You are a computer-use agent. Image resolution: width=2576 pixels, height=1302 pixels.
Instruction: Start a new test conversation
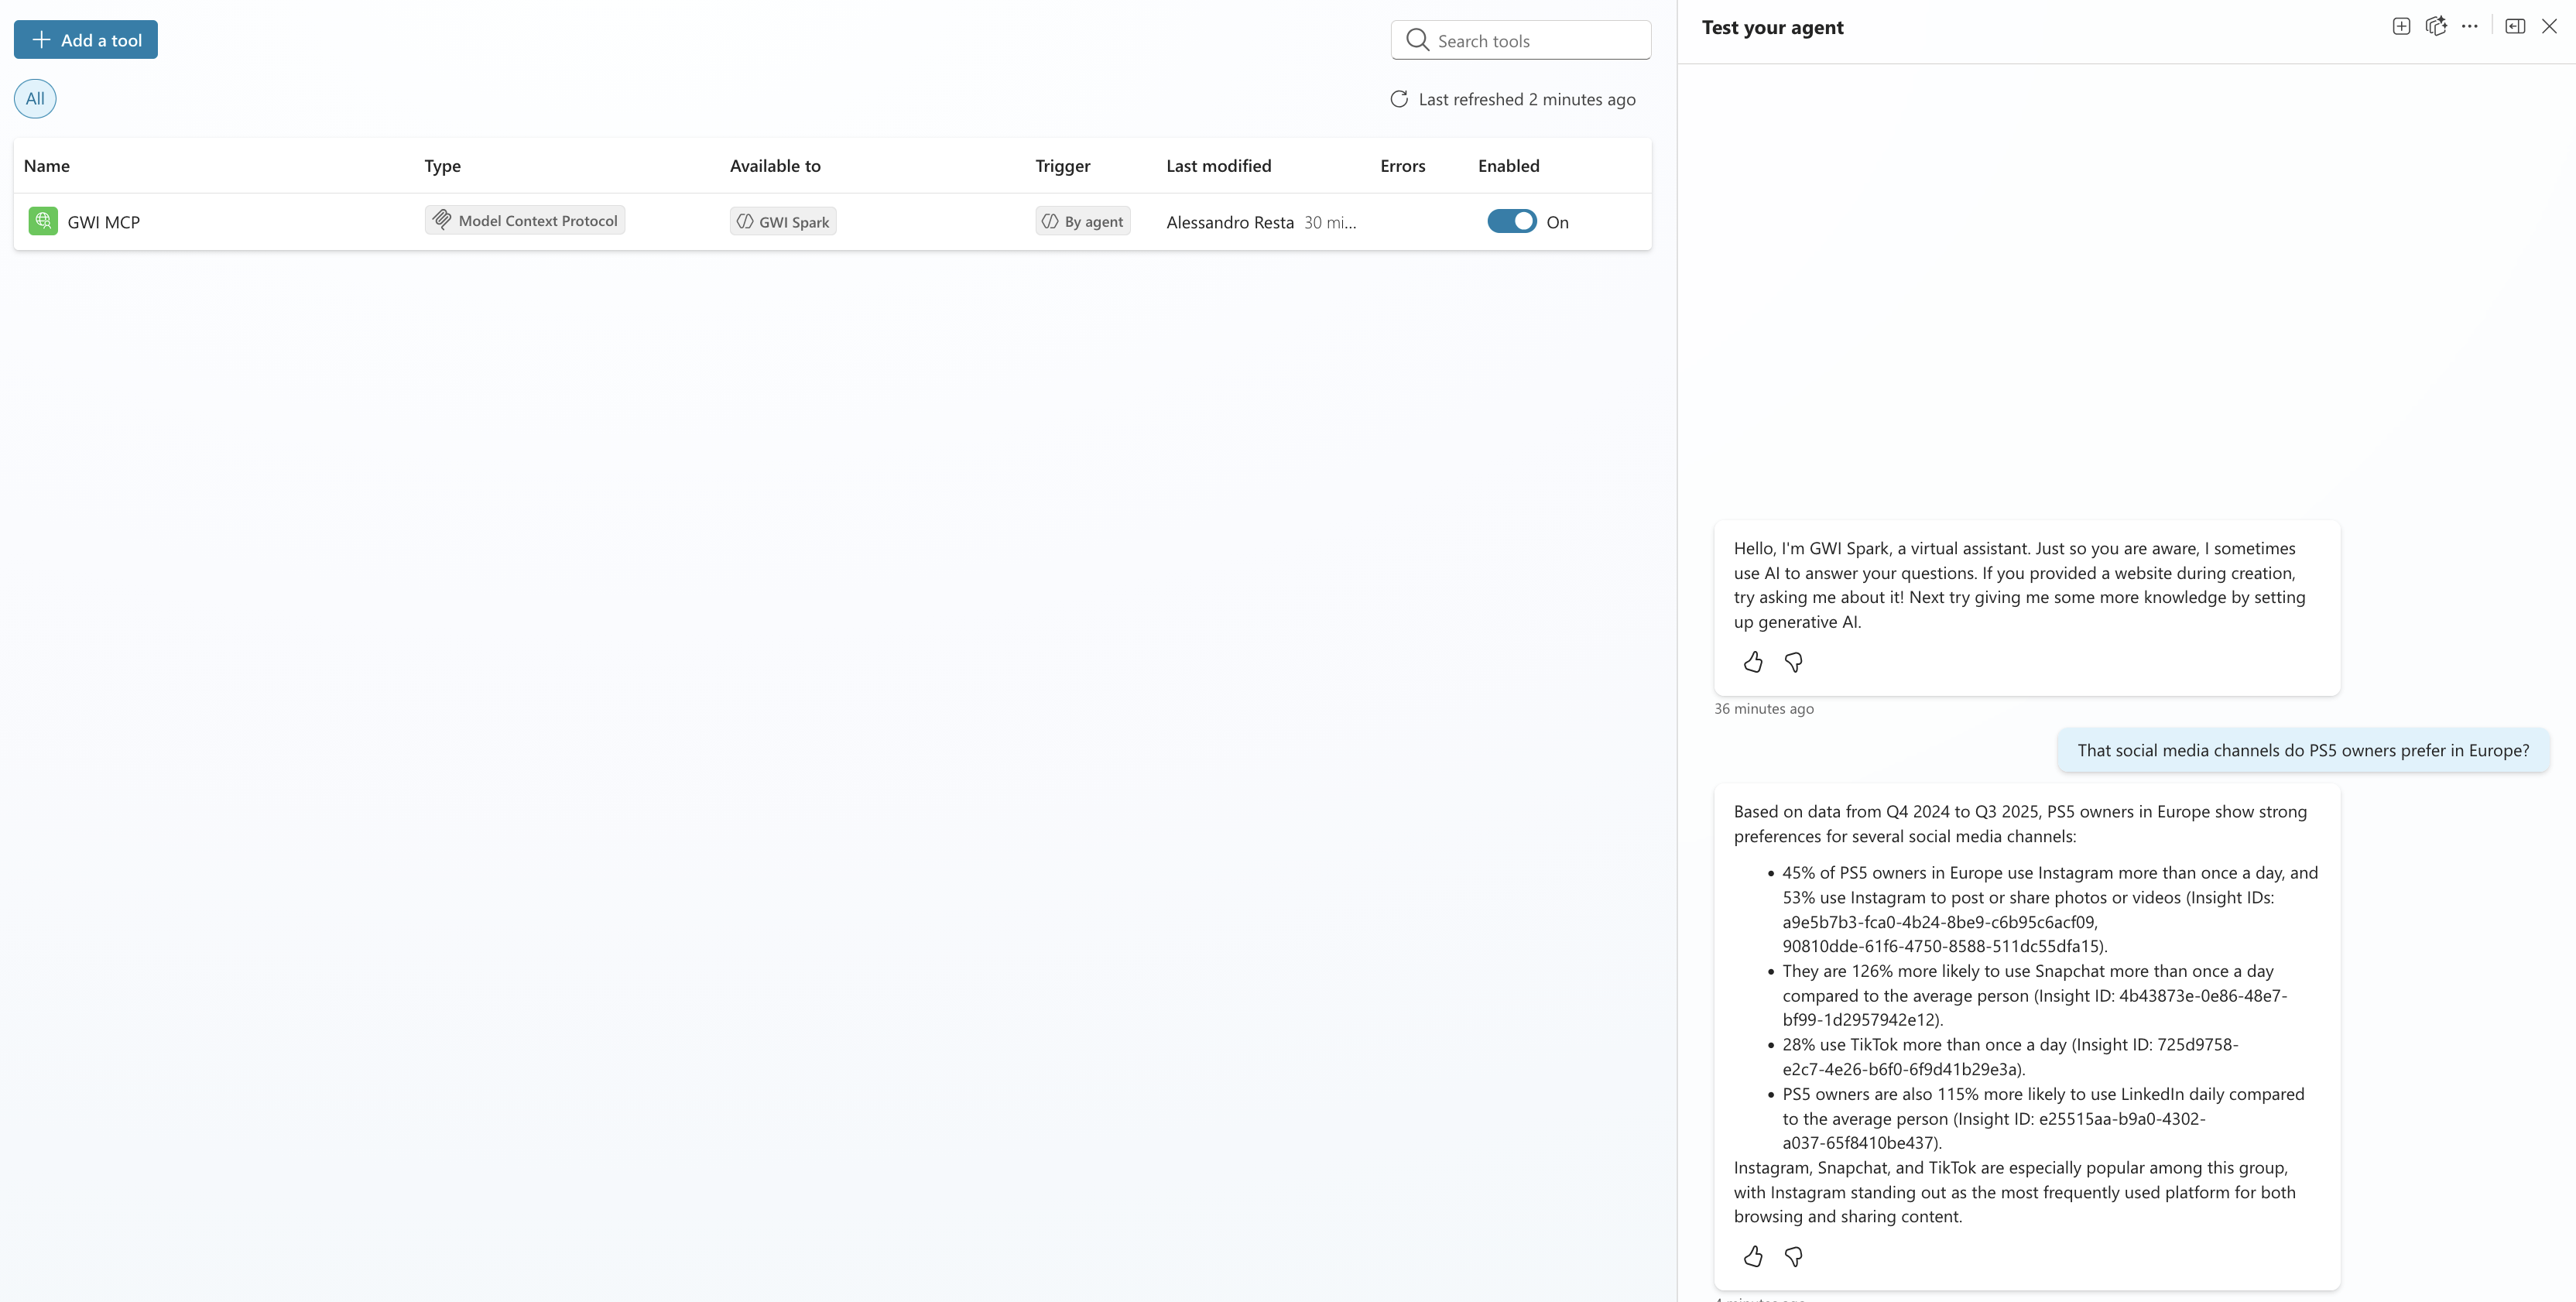2400,27
